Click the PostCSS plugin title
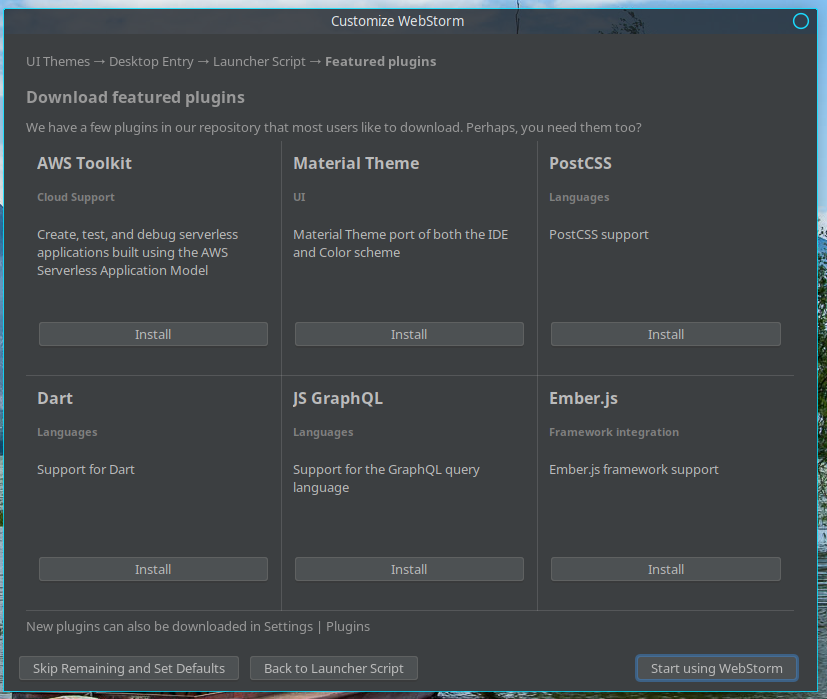Viewport: 827px width, 699px height. click(580, 164)
